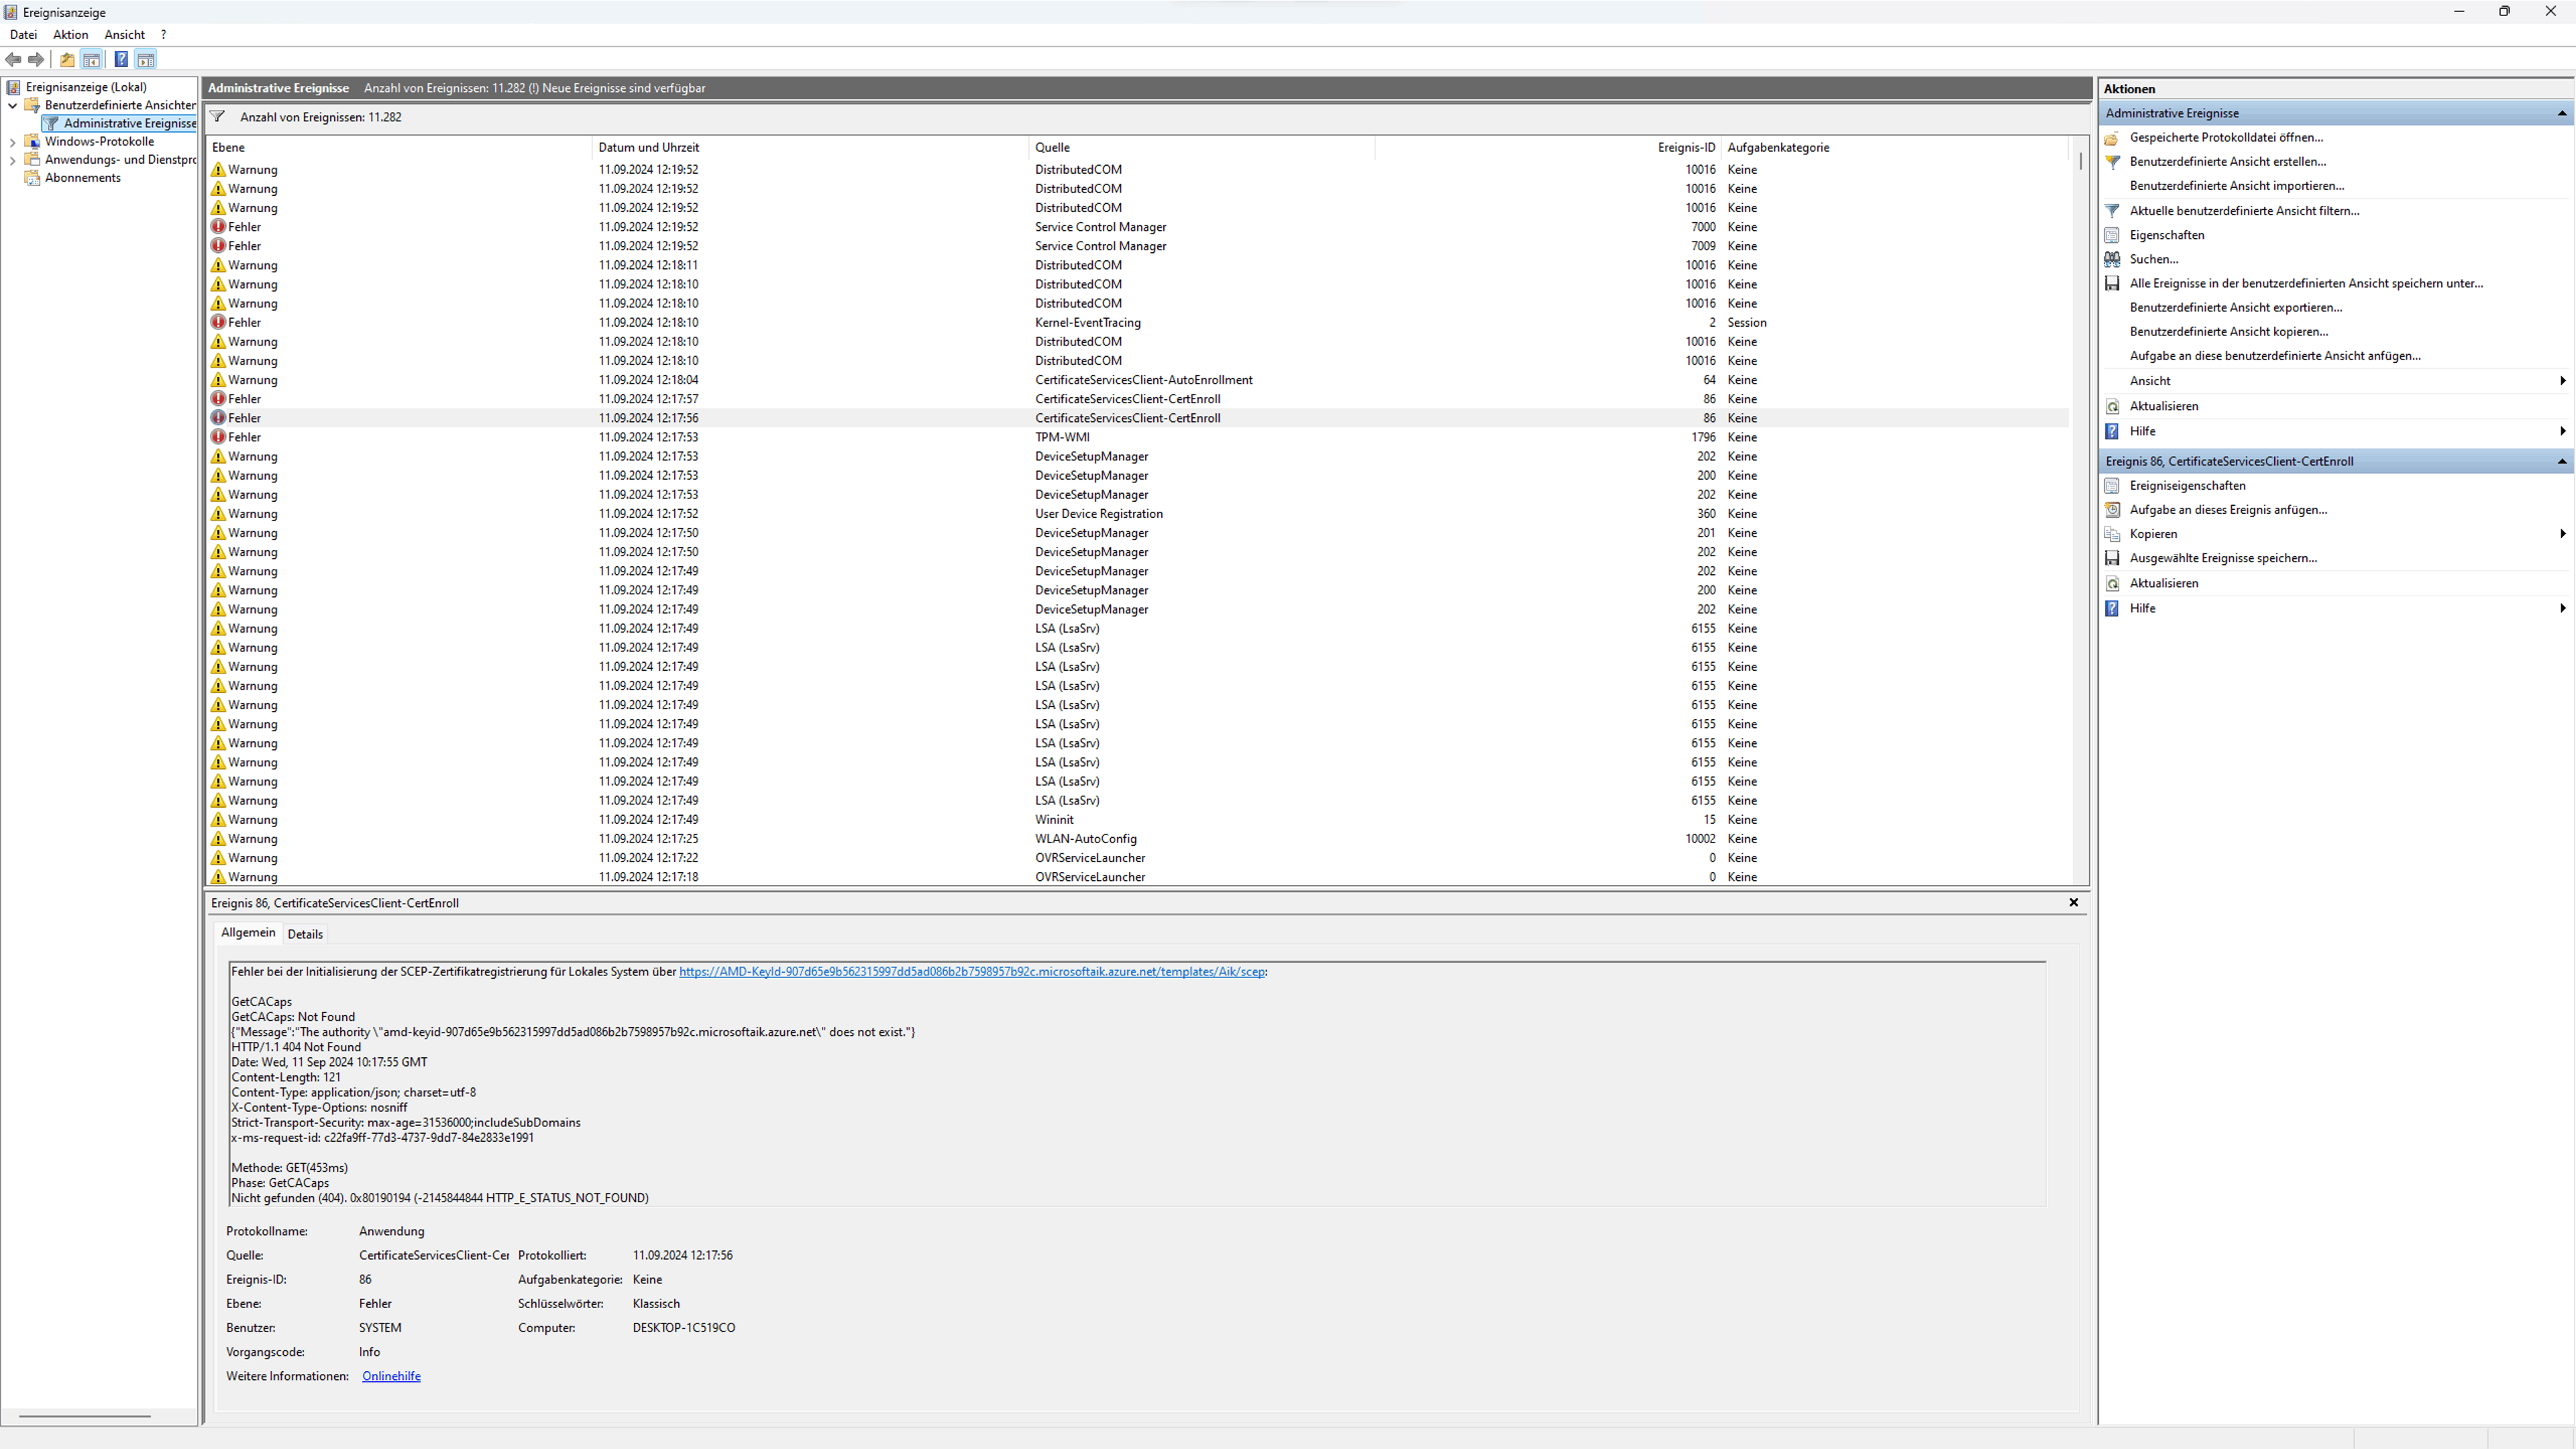Click the tree pane horizontal scrollbar
The height and width of the screenshot is (1449, 2576).
[85, 1416]
